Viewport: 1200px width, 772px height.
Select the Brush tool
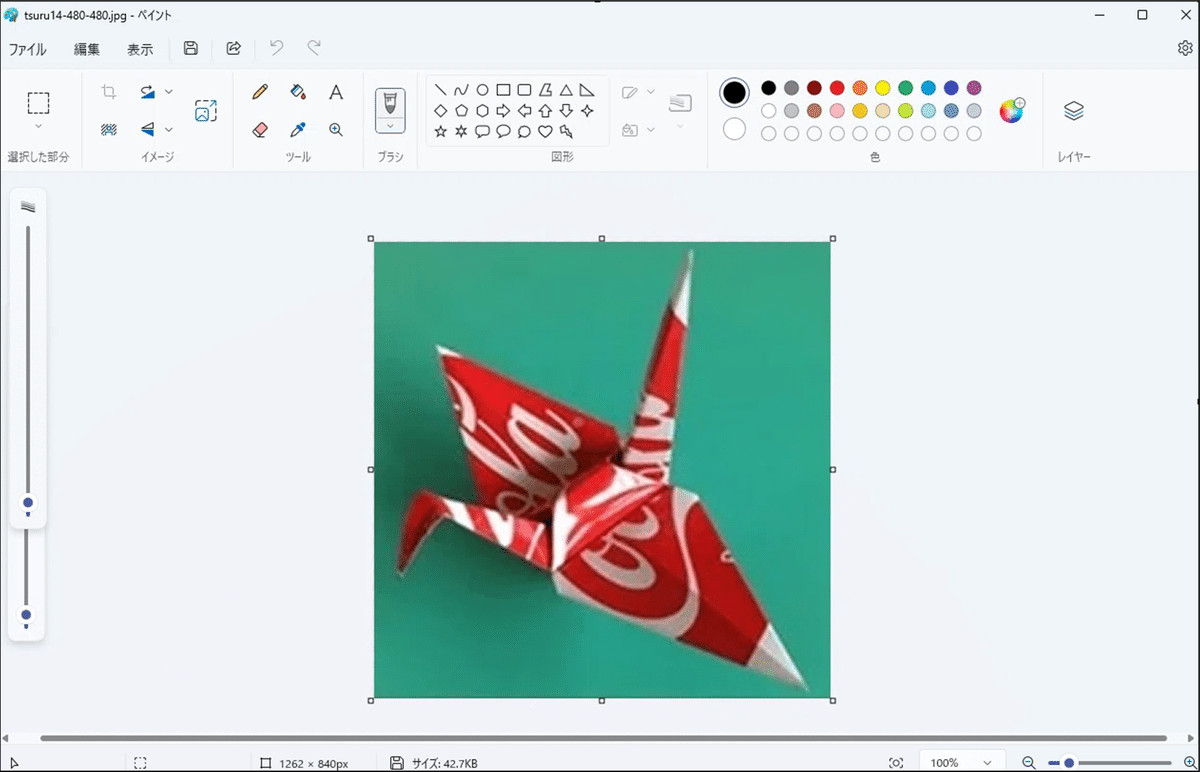point(390,103)
